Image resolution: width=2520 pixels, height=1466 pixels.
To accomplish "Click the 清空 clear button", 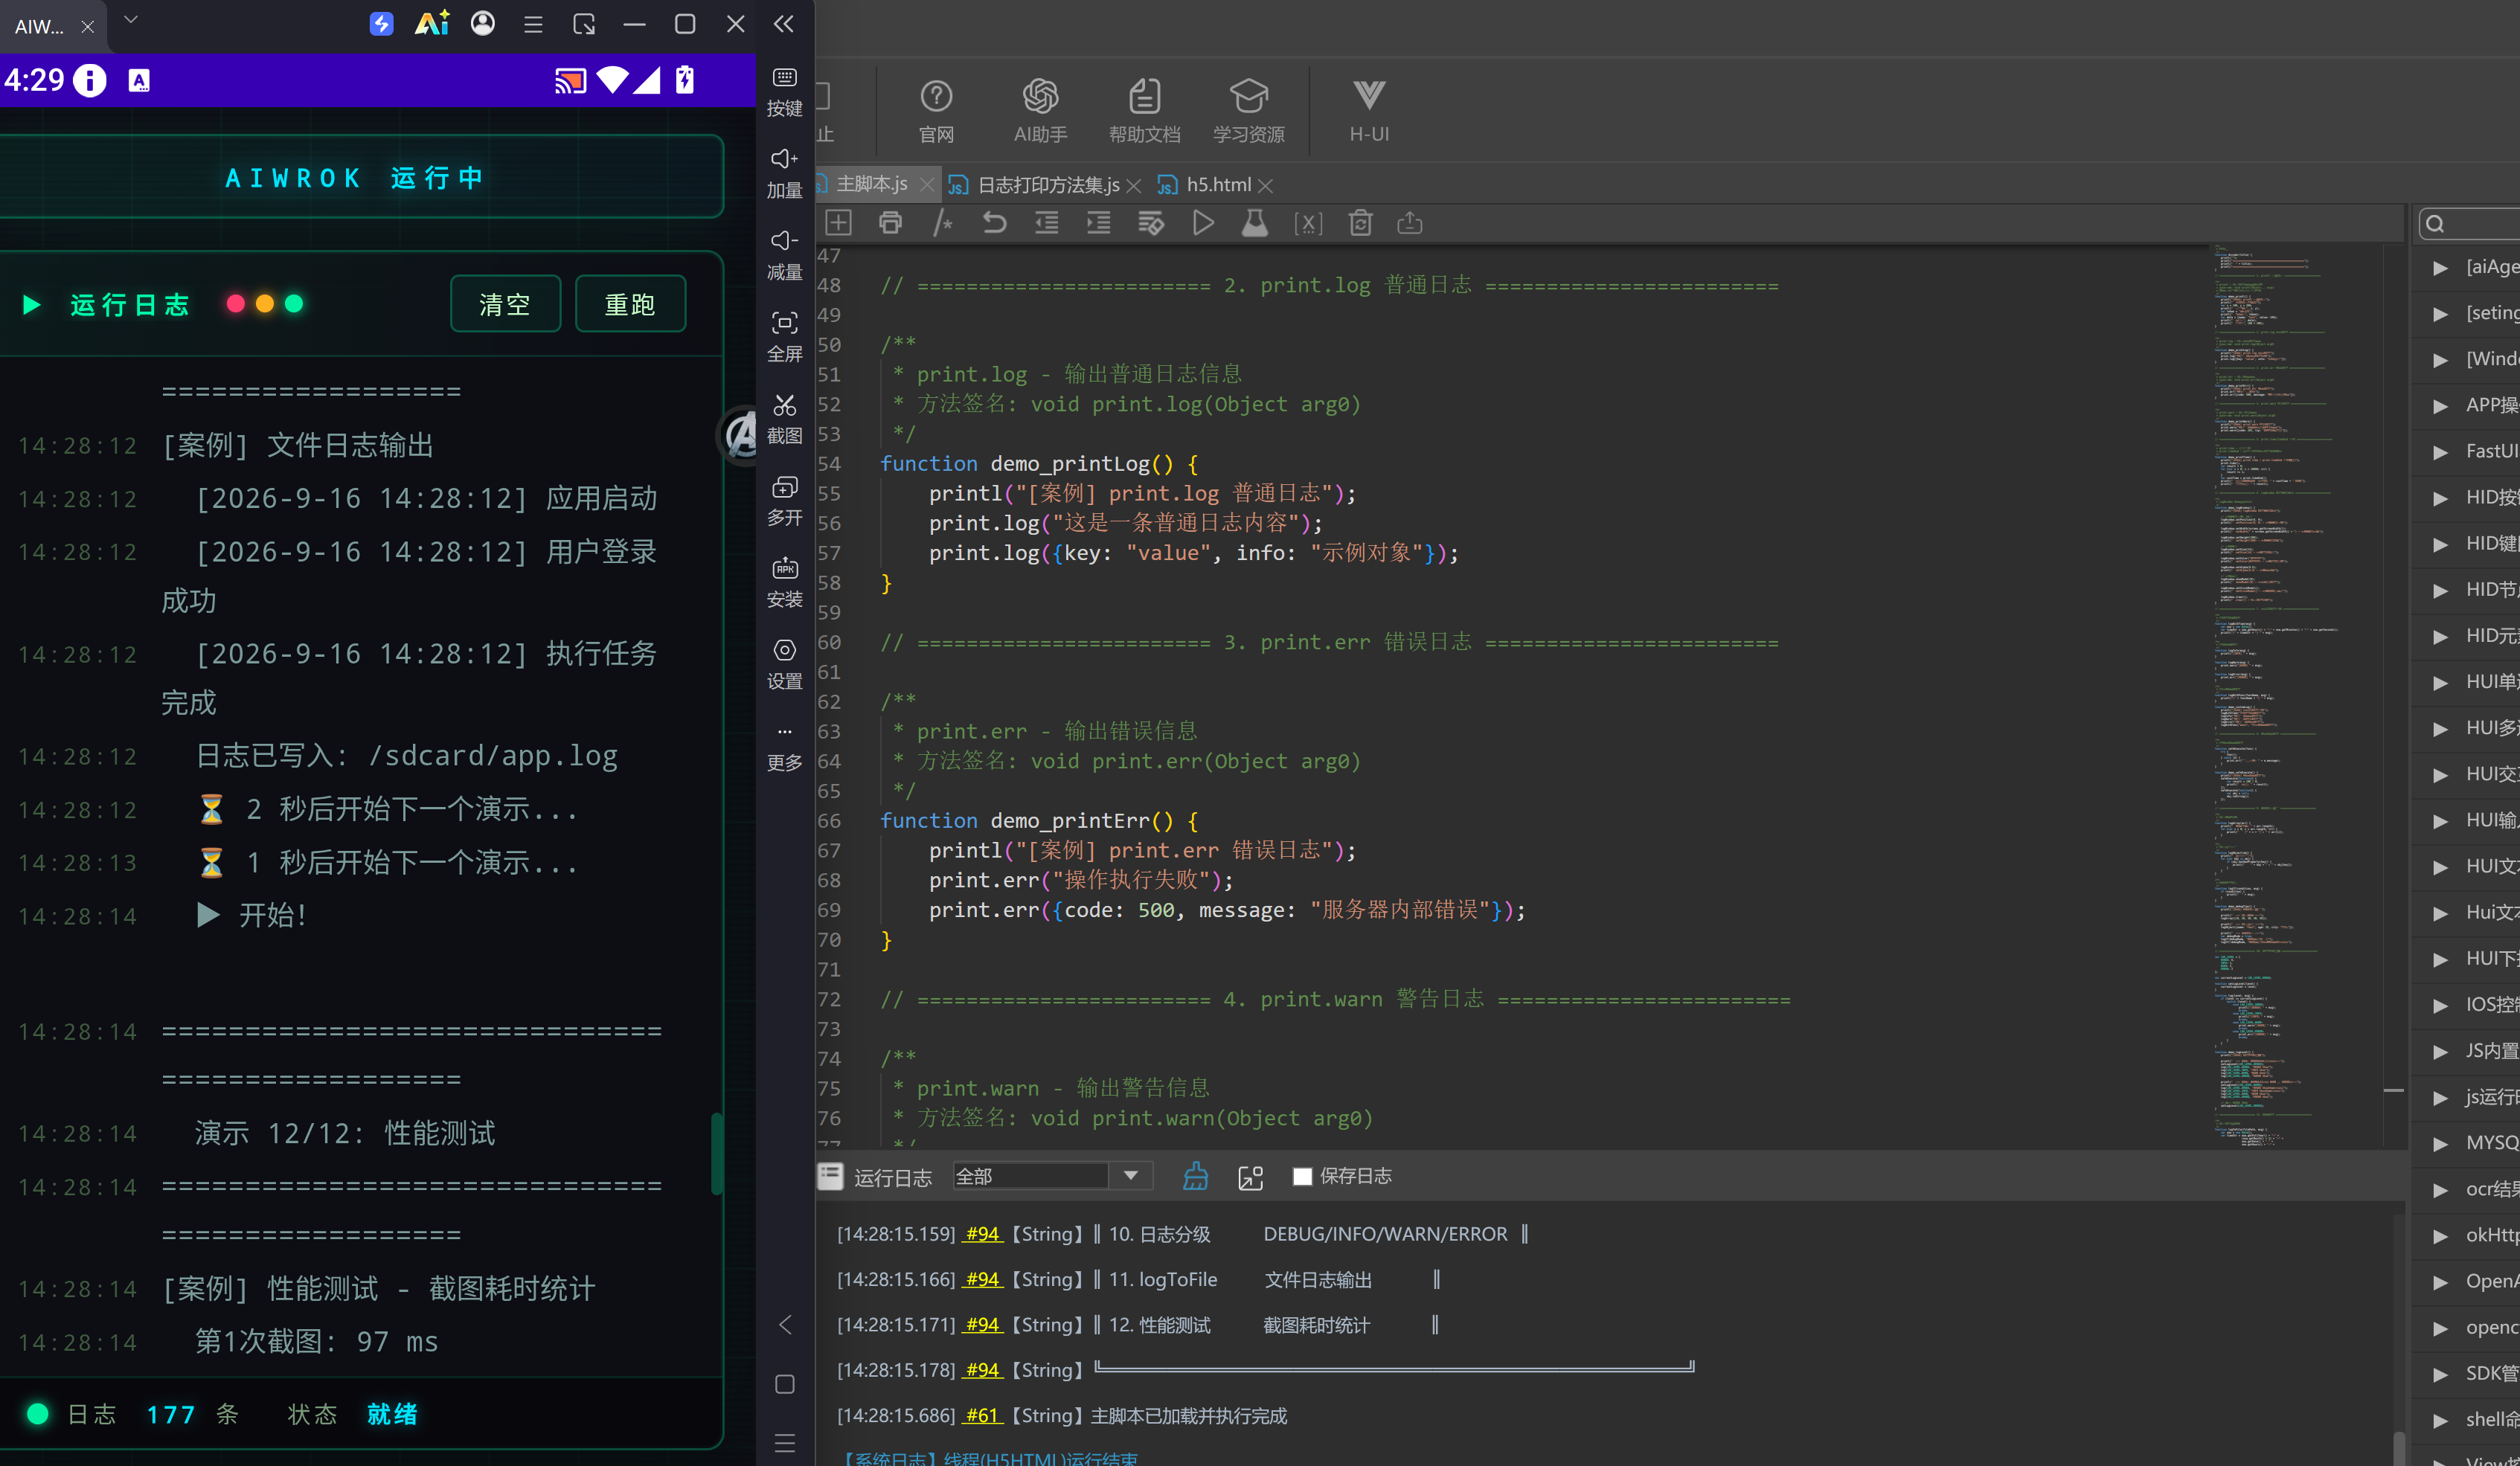I will [505, 304].
